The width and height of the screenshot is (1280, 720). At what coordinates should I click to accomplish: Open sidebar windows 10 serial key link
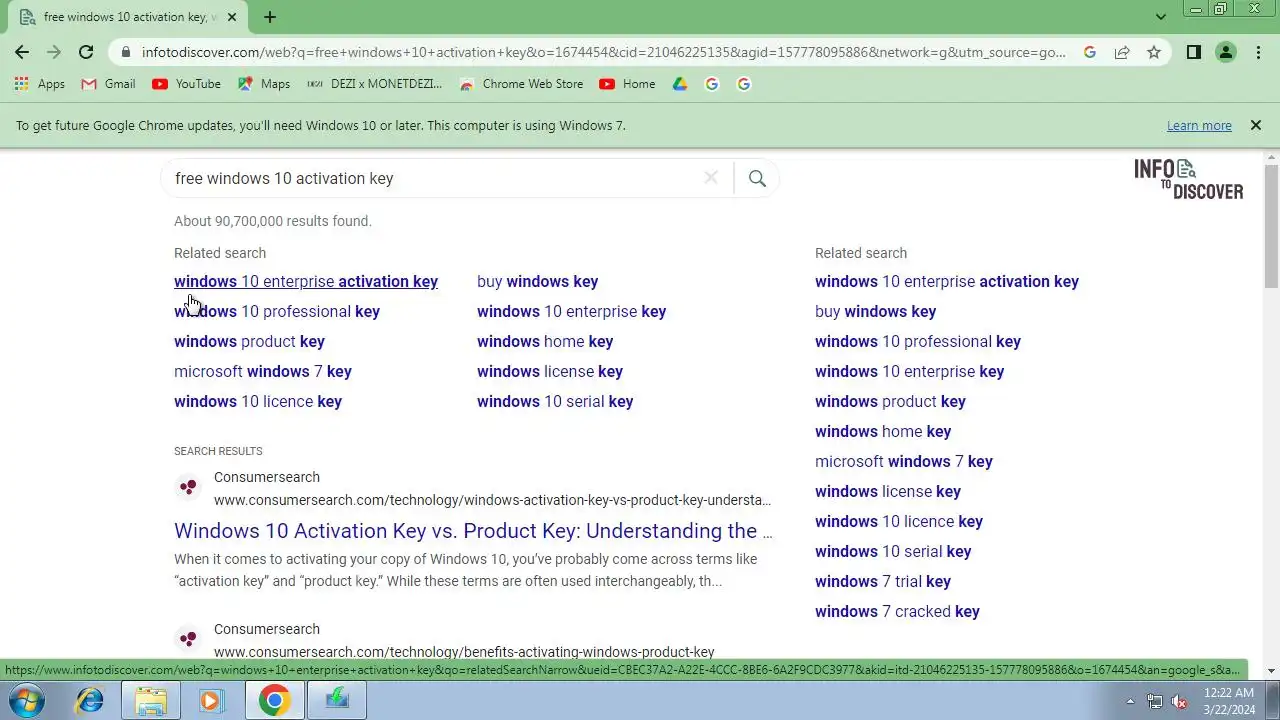coord(893,552)
